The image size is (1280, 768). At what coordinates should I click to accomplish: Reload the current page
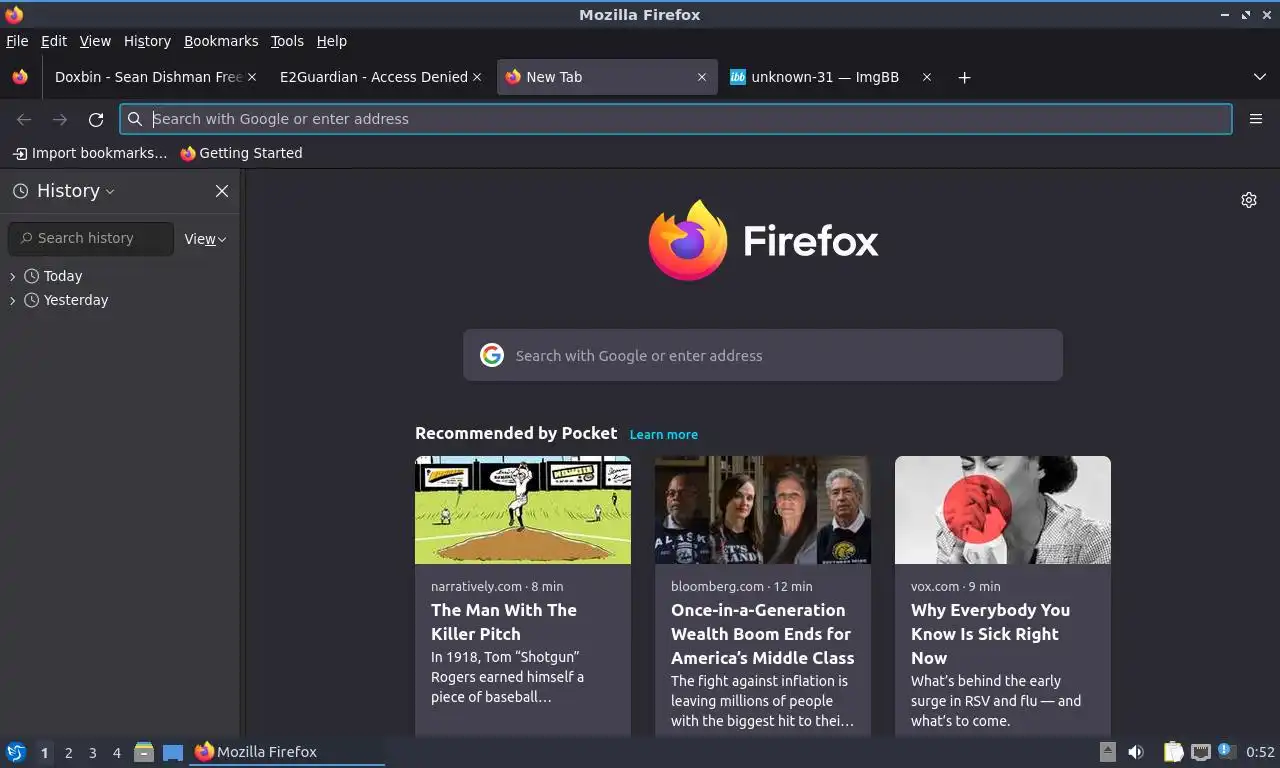point(96,119)
